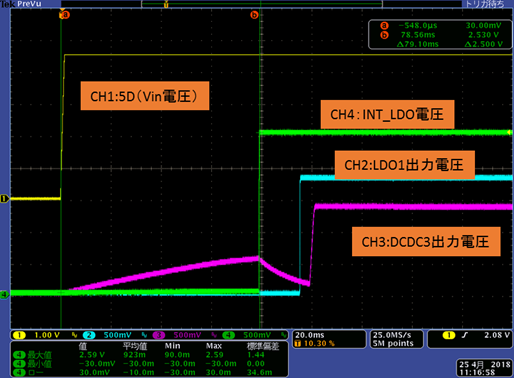Click the CH3:DCDC3出力電圧 label
The image size is (514, 378).
(426, 242)
